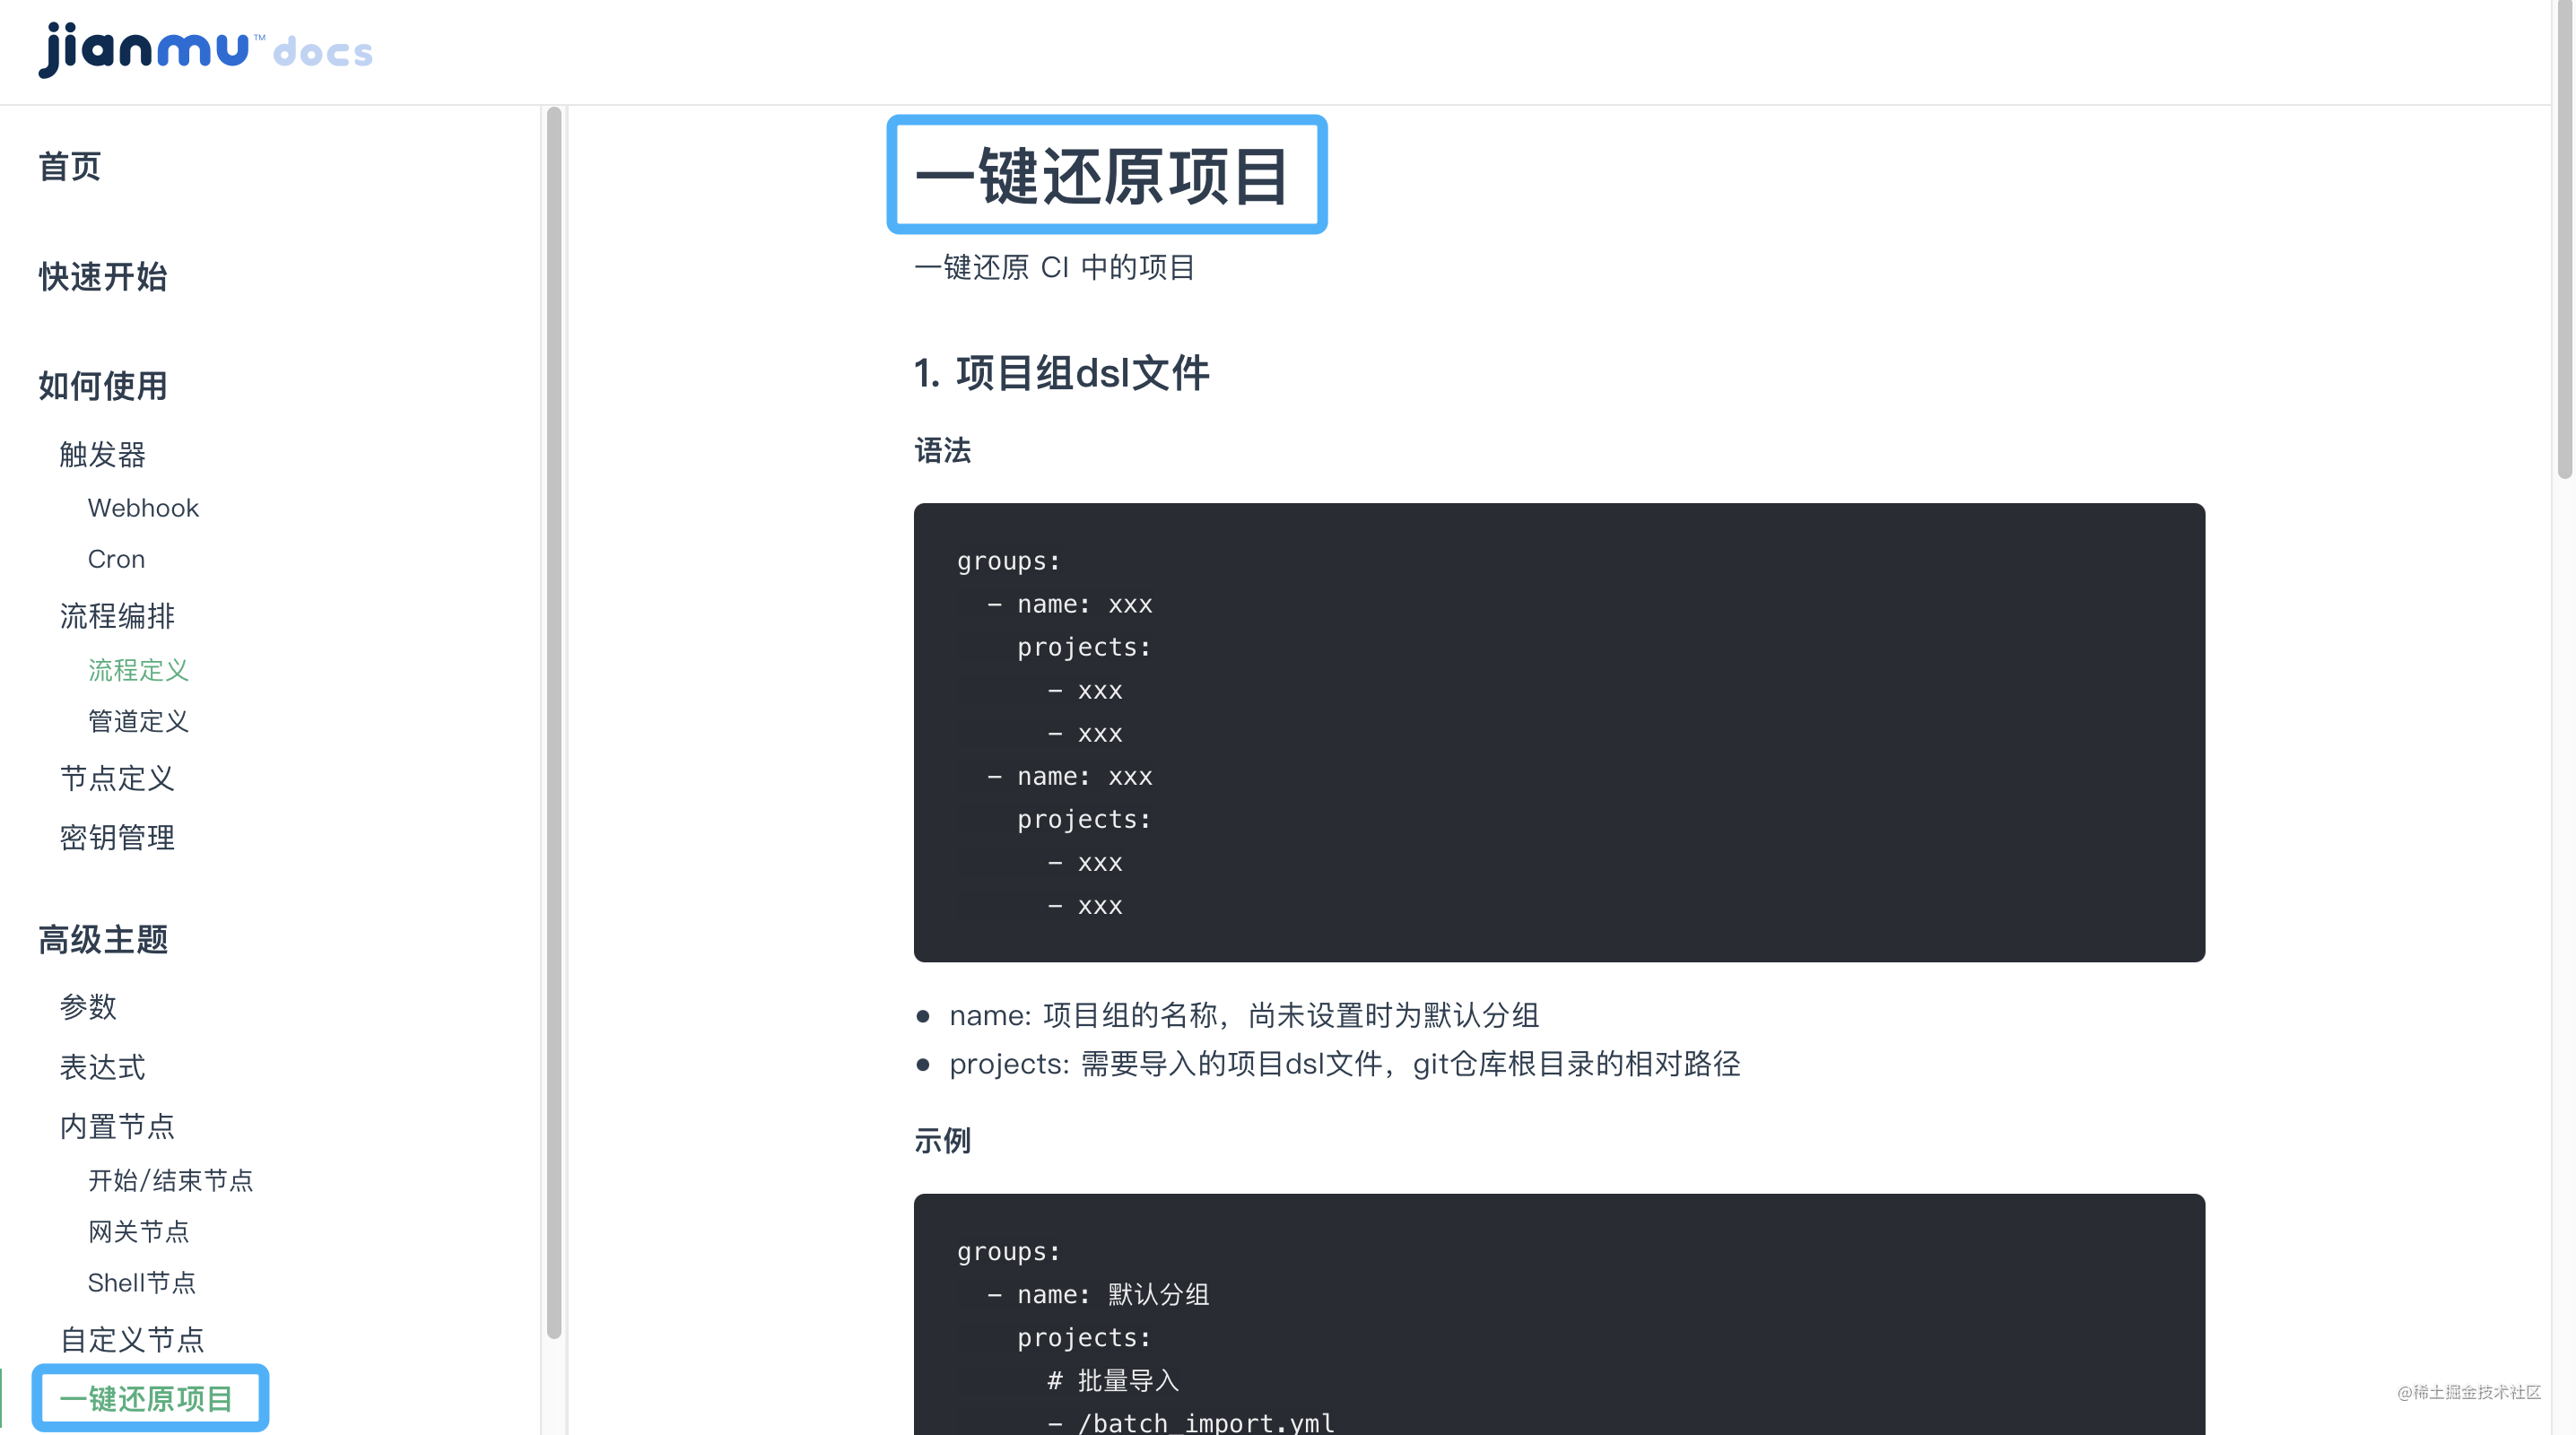This screenshot has height=1435, width=2576.
Task: Open the 自定义节点 page
Action: pyautogui.click(x=132, y=1340)
